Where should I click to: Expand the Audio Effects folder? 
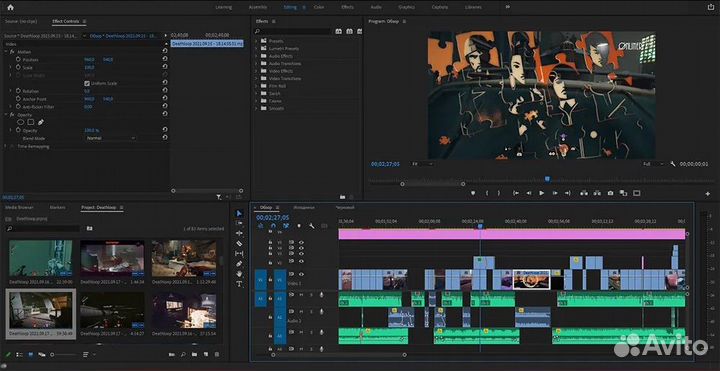click(257, 56)
